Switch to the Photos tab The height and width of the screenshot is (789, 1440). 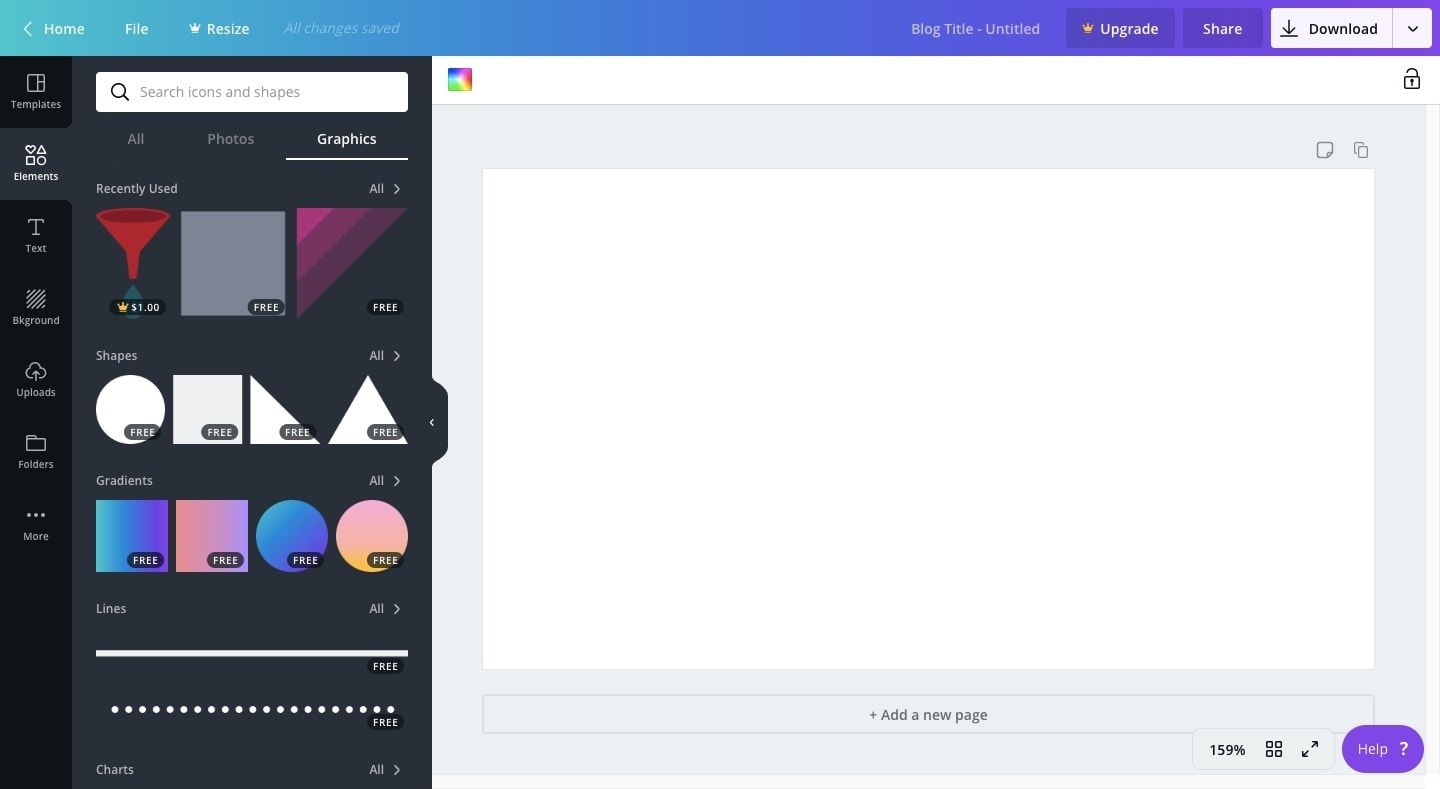(x=231, y=139)
